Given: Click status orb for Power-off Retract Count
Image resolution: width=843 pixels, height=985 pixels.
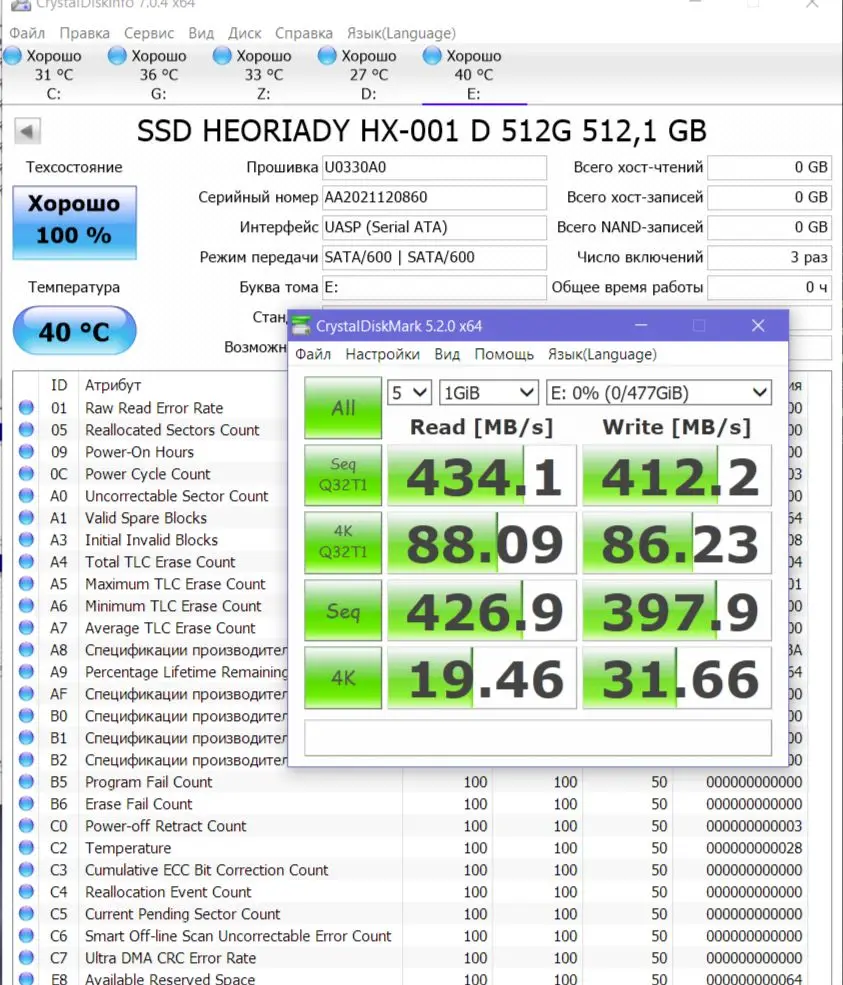Looking at the screenshot, I should pos(26,825).
